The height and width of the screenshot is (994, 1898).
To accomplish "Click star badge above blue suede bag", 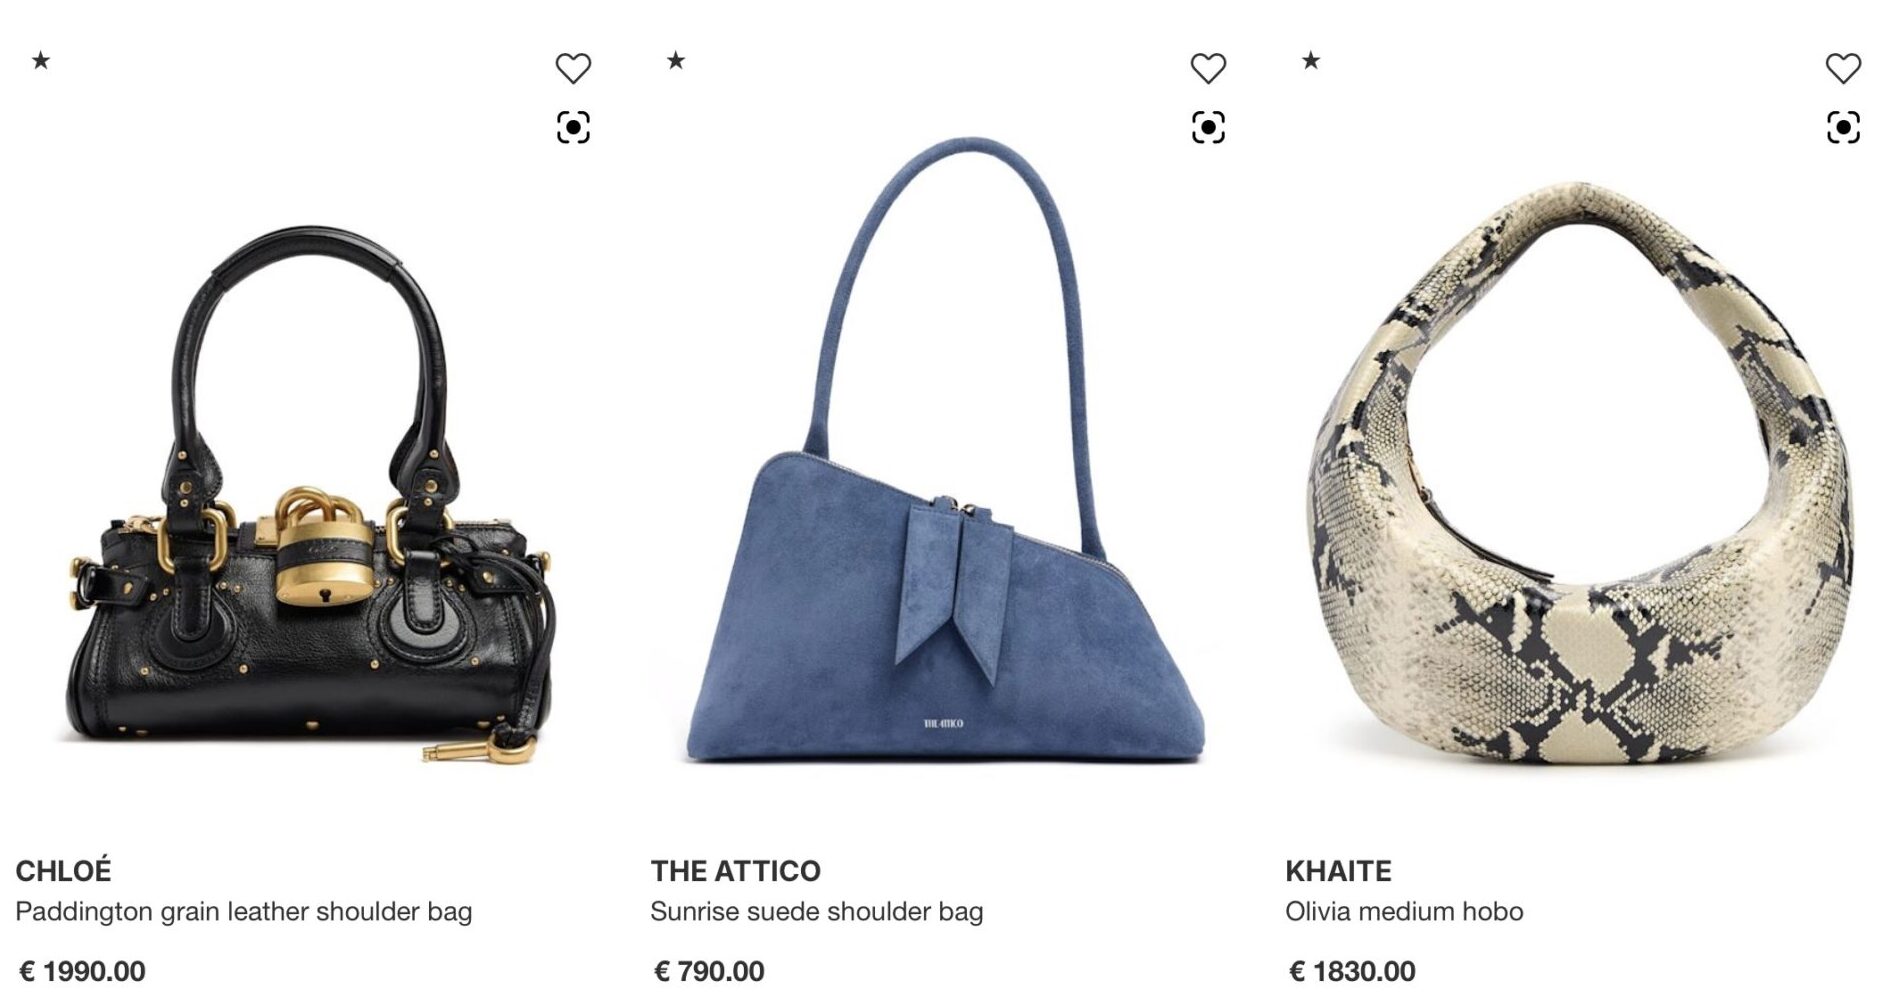I will tap(676, 61).
